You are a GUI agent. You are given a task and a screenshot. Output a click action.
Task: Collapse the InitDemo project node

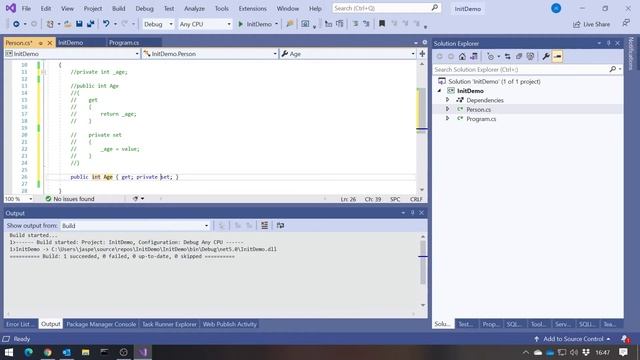click(440, 91)
